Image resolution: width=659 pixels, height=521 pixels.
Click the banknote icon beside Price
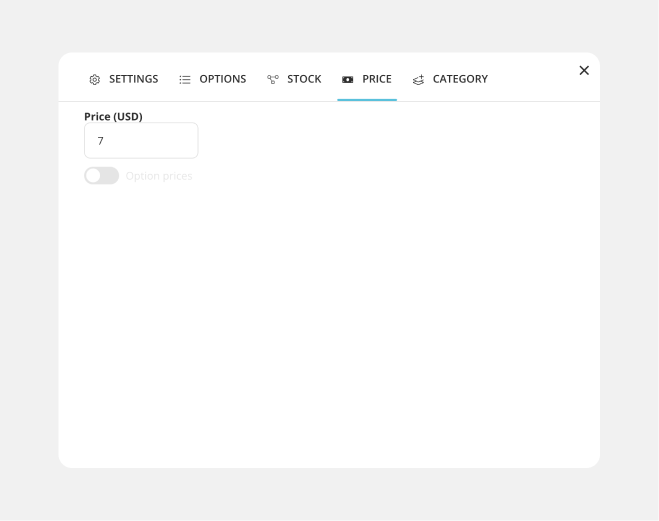348,80
